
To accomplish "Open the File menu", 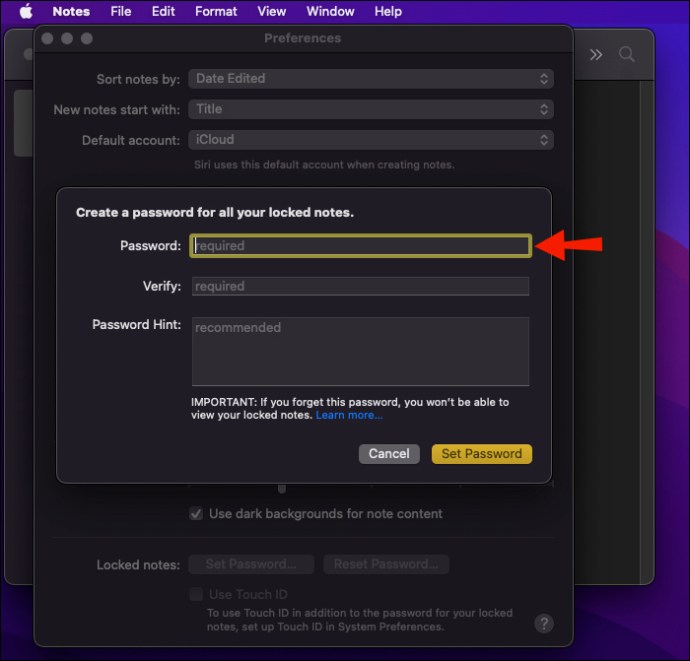I will [121, 11].
